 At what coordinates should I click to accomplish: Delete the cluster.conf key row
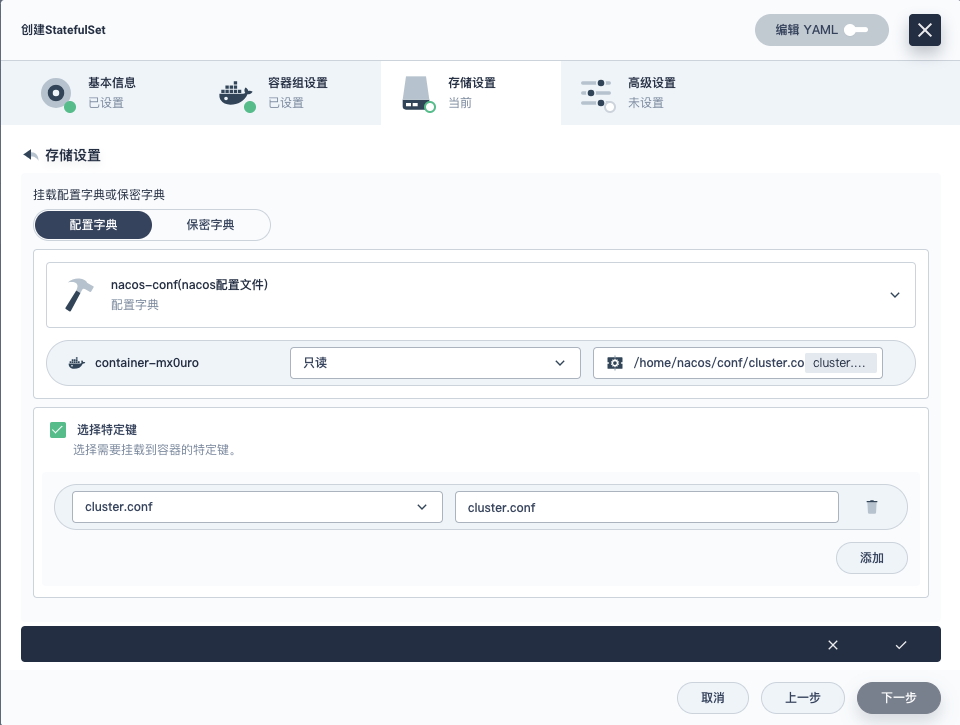click(x=872, y=507)
